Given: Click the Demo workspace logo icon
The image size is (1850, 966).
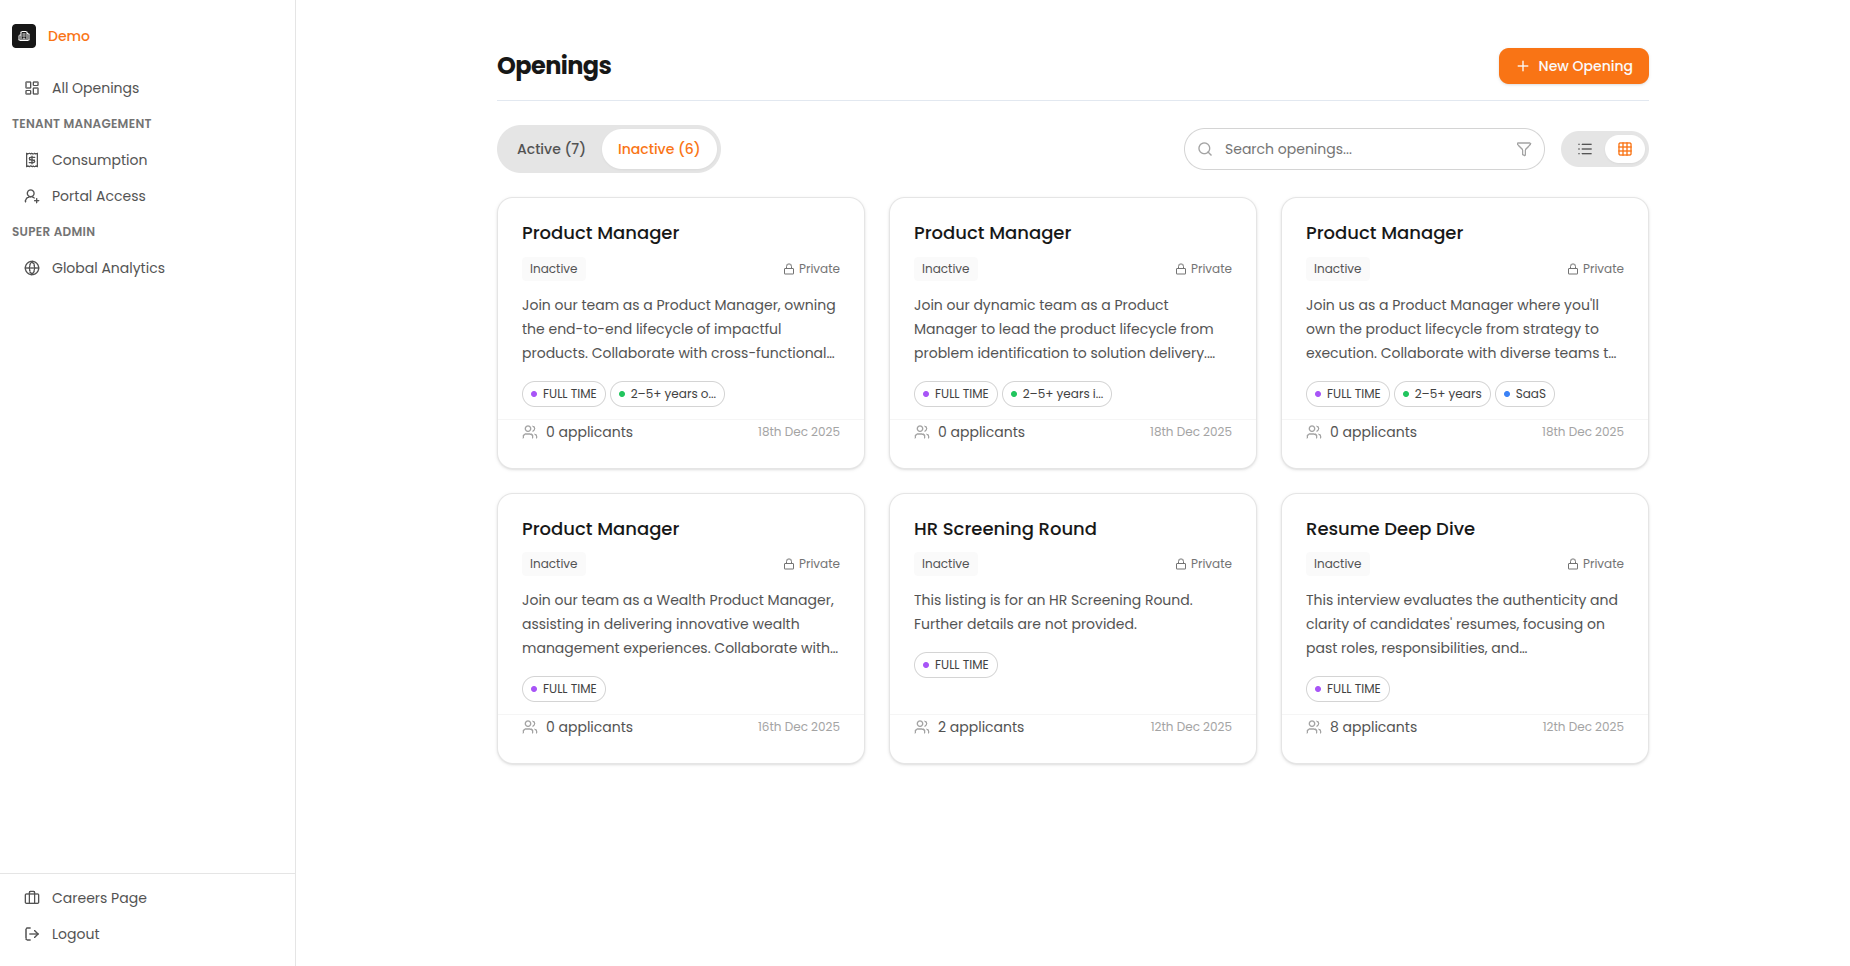Looking at the screenshot, I should tap(24, 36).
